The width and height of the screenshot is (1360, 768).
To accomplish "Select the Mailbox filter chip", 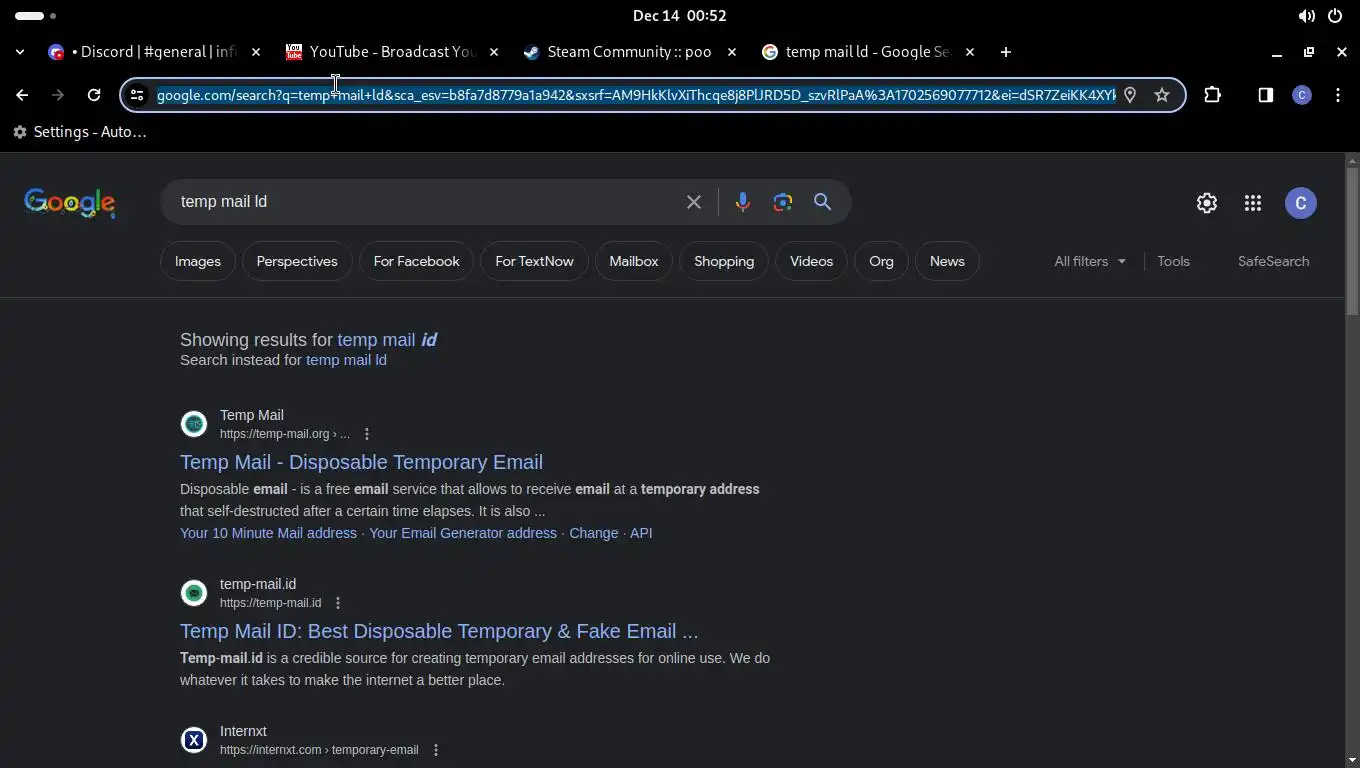I will (634, 261).
